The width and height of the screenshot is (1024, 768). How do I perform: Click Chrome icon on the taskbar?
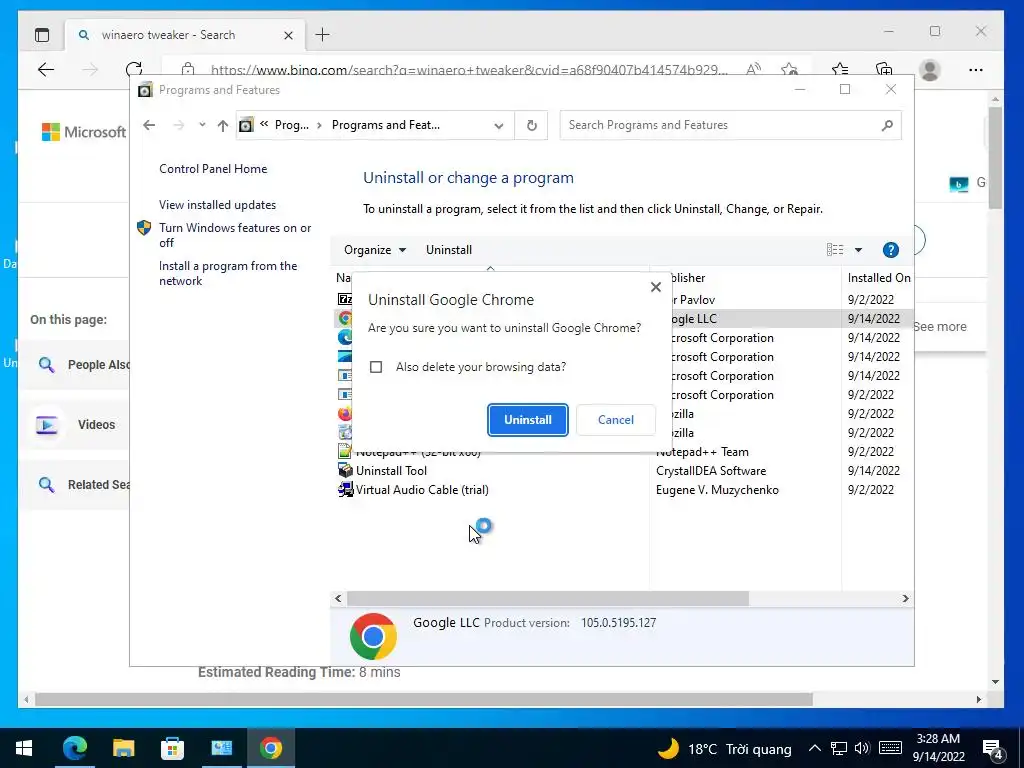click(270, 748)
